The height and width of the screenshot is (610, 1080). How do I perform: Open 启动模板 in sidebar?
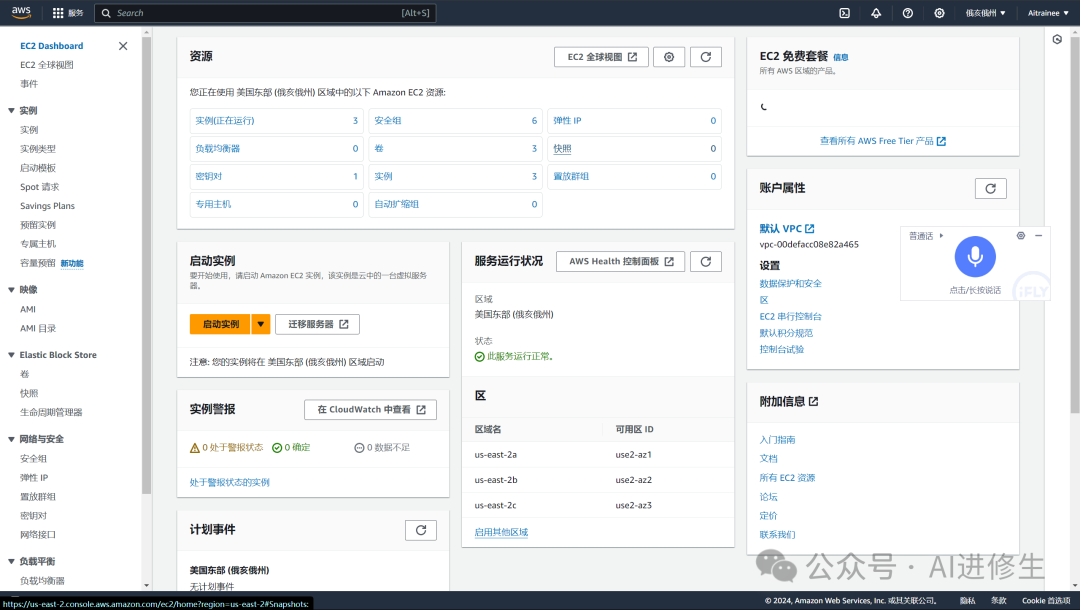(x=38, y=168)
